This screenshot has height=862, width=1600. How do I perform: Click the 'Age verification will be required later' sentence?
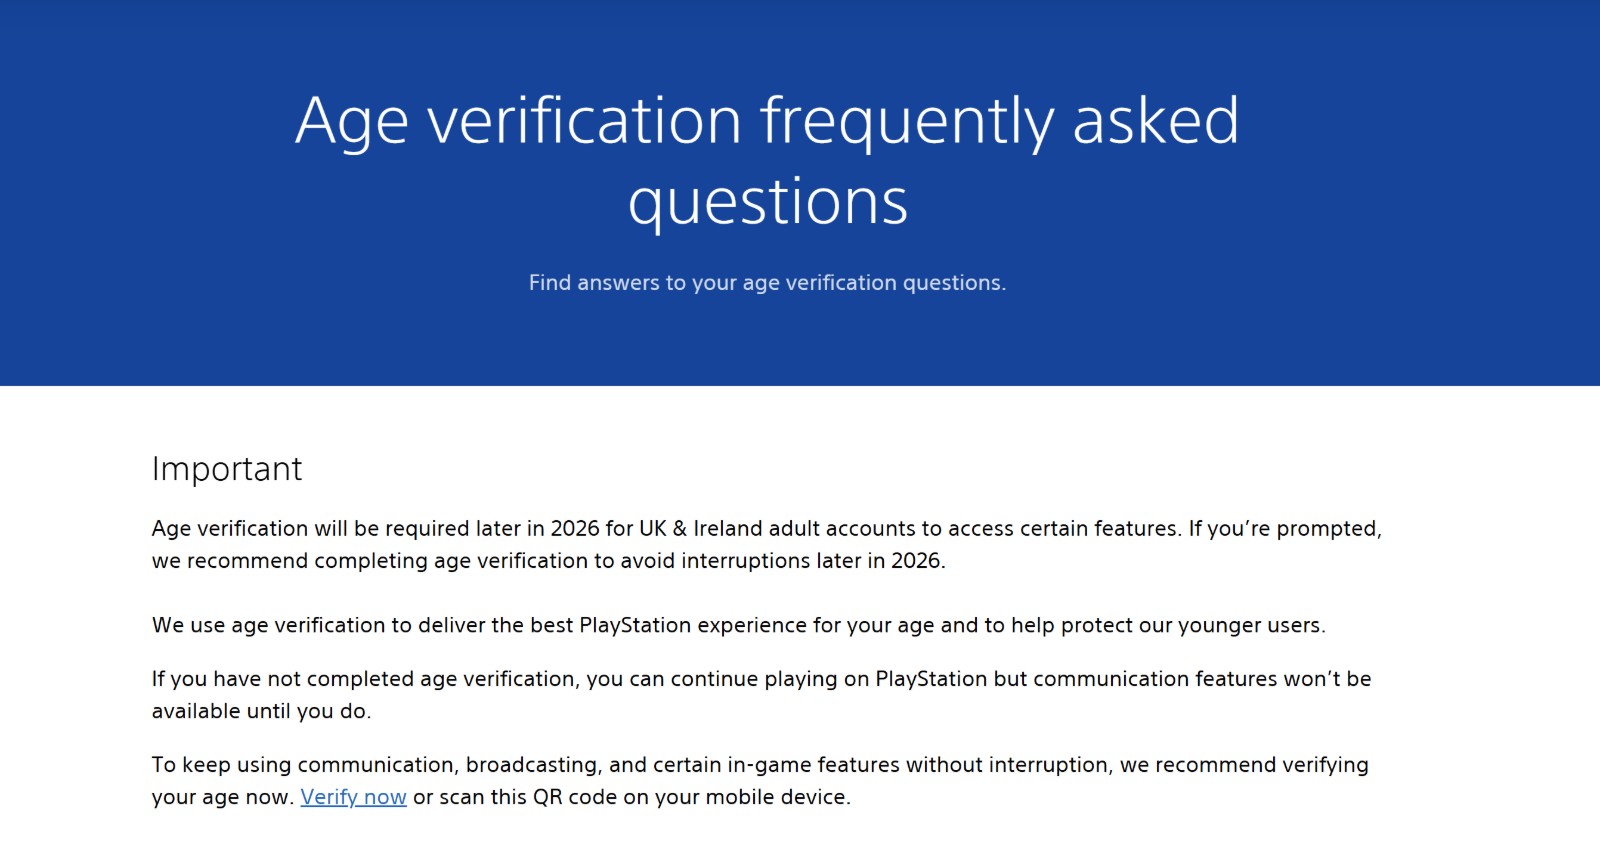tap(400, 529)
